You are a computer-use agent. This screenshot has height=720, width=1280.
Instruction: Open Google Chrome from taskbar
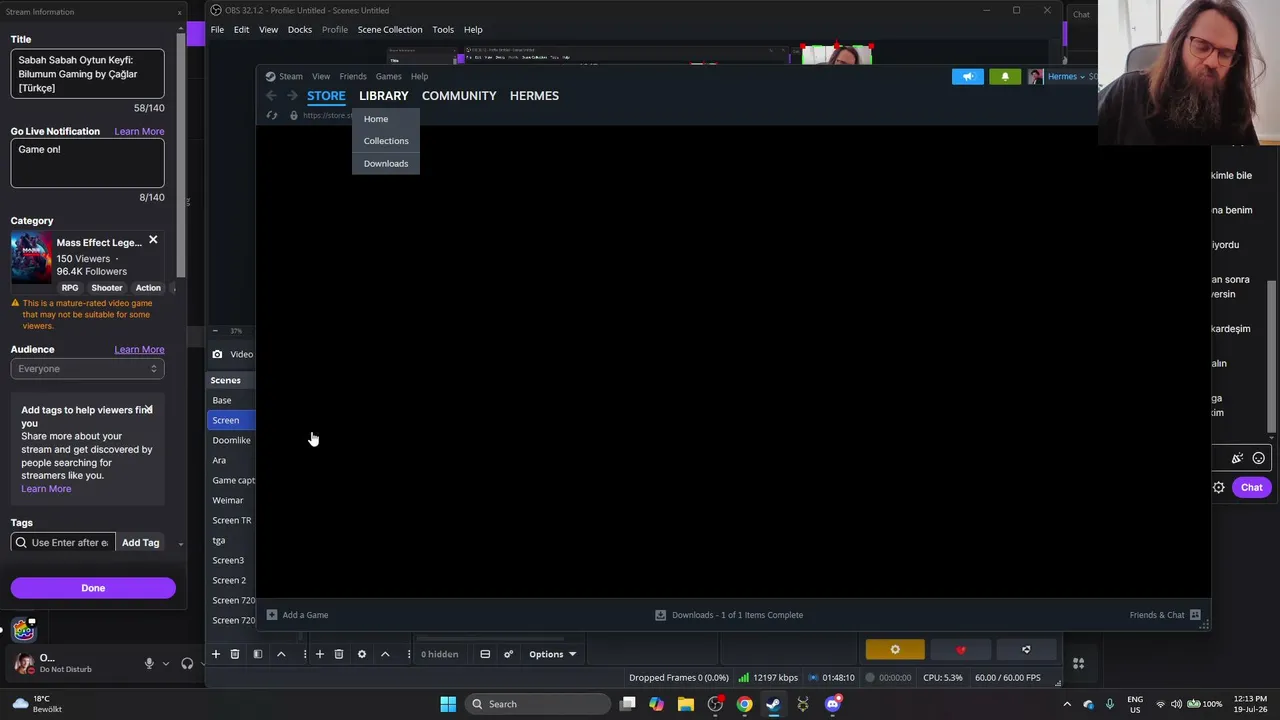(744, 704)
